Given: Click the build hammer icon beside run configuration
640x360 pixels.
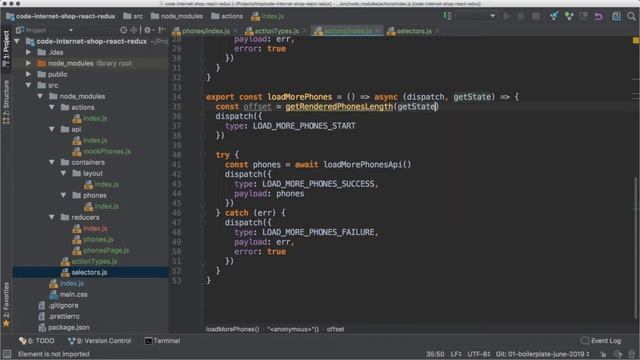Looking at the screenshot, I should [x=447, y=16].
